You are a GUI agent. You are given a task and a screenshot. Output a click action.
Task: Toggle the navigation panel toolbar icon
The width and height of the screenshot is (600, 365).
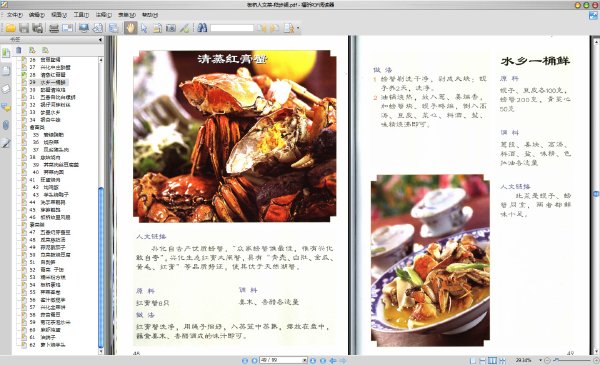point(113,28)
